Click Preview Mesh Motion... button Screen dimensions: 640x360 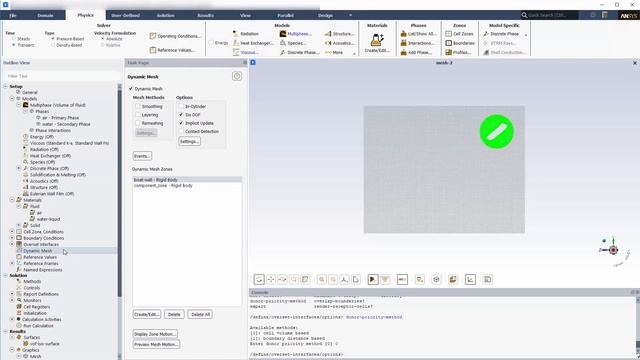click(156, 344)
